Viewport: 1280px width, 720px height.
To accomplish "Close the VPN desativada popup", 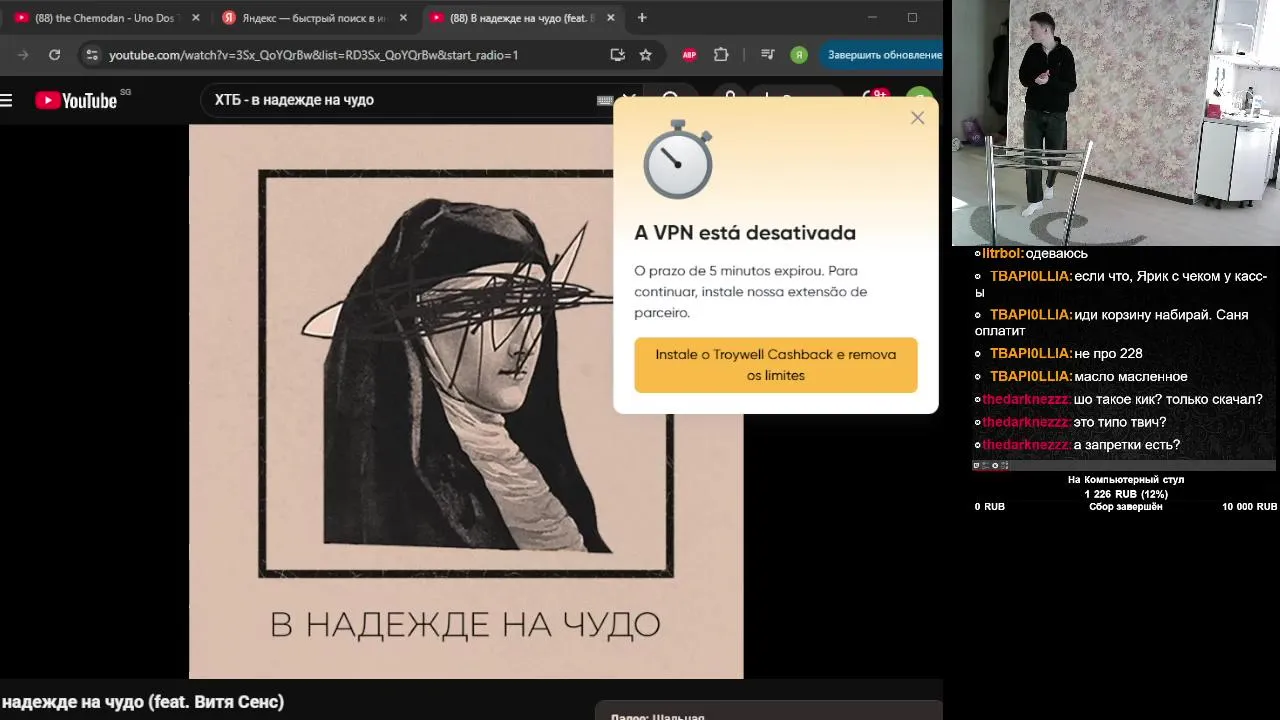I will [918, 118].
